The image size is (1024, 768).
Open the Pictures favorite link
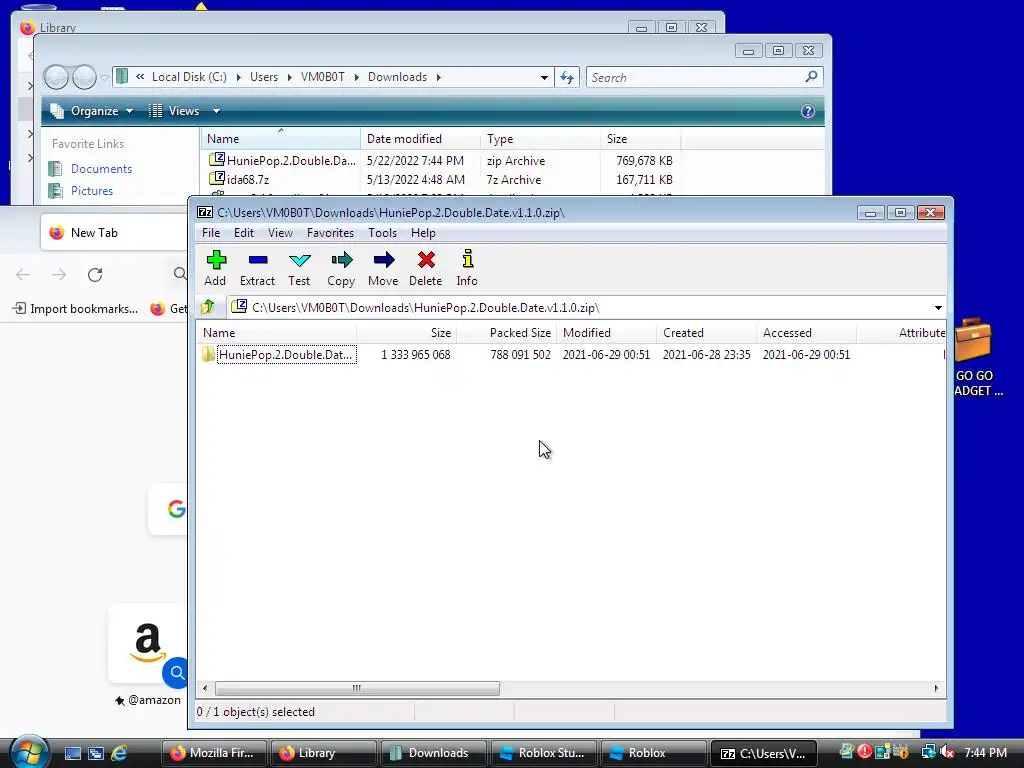tap(91, 191)
